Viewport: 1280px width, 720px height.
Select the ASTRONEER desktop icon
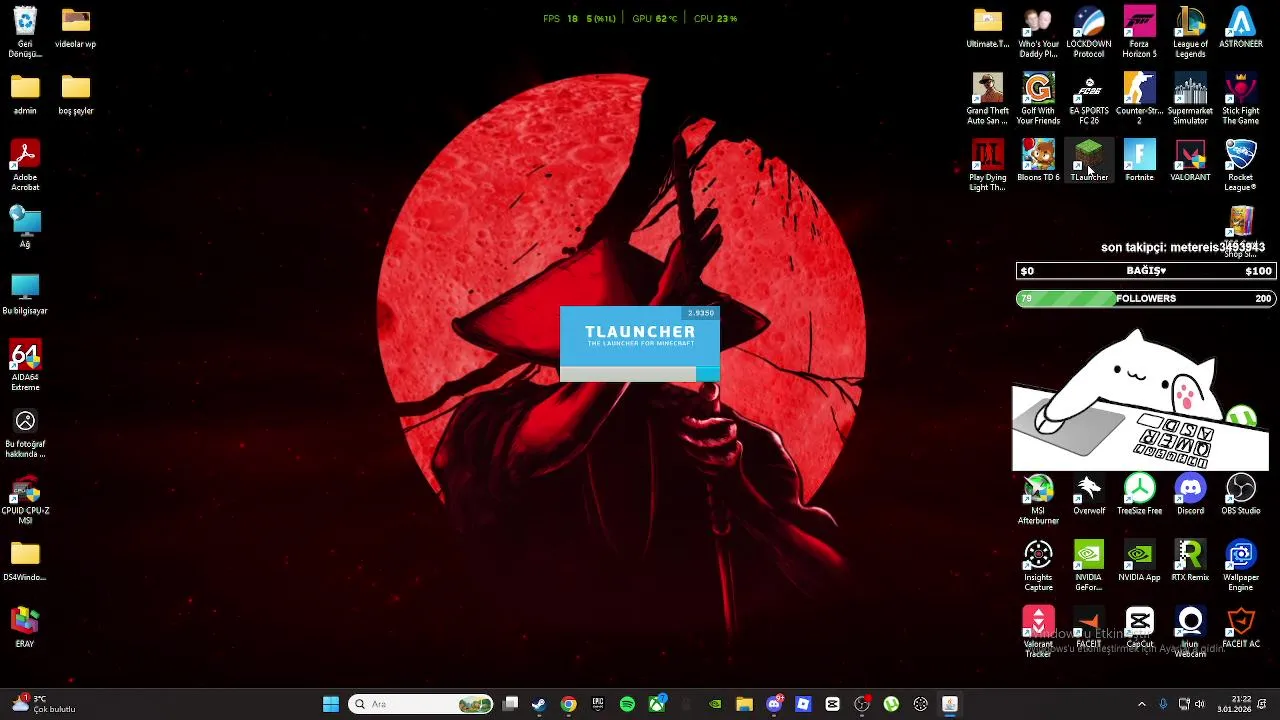(1241, 28)
